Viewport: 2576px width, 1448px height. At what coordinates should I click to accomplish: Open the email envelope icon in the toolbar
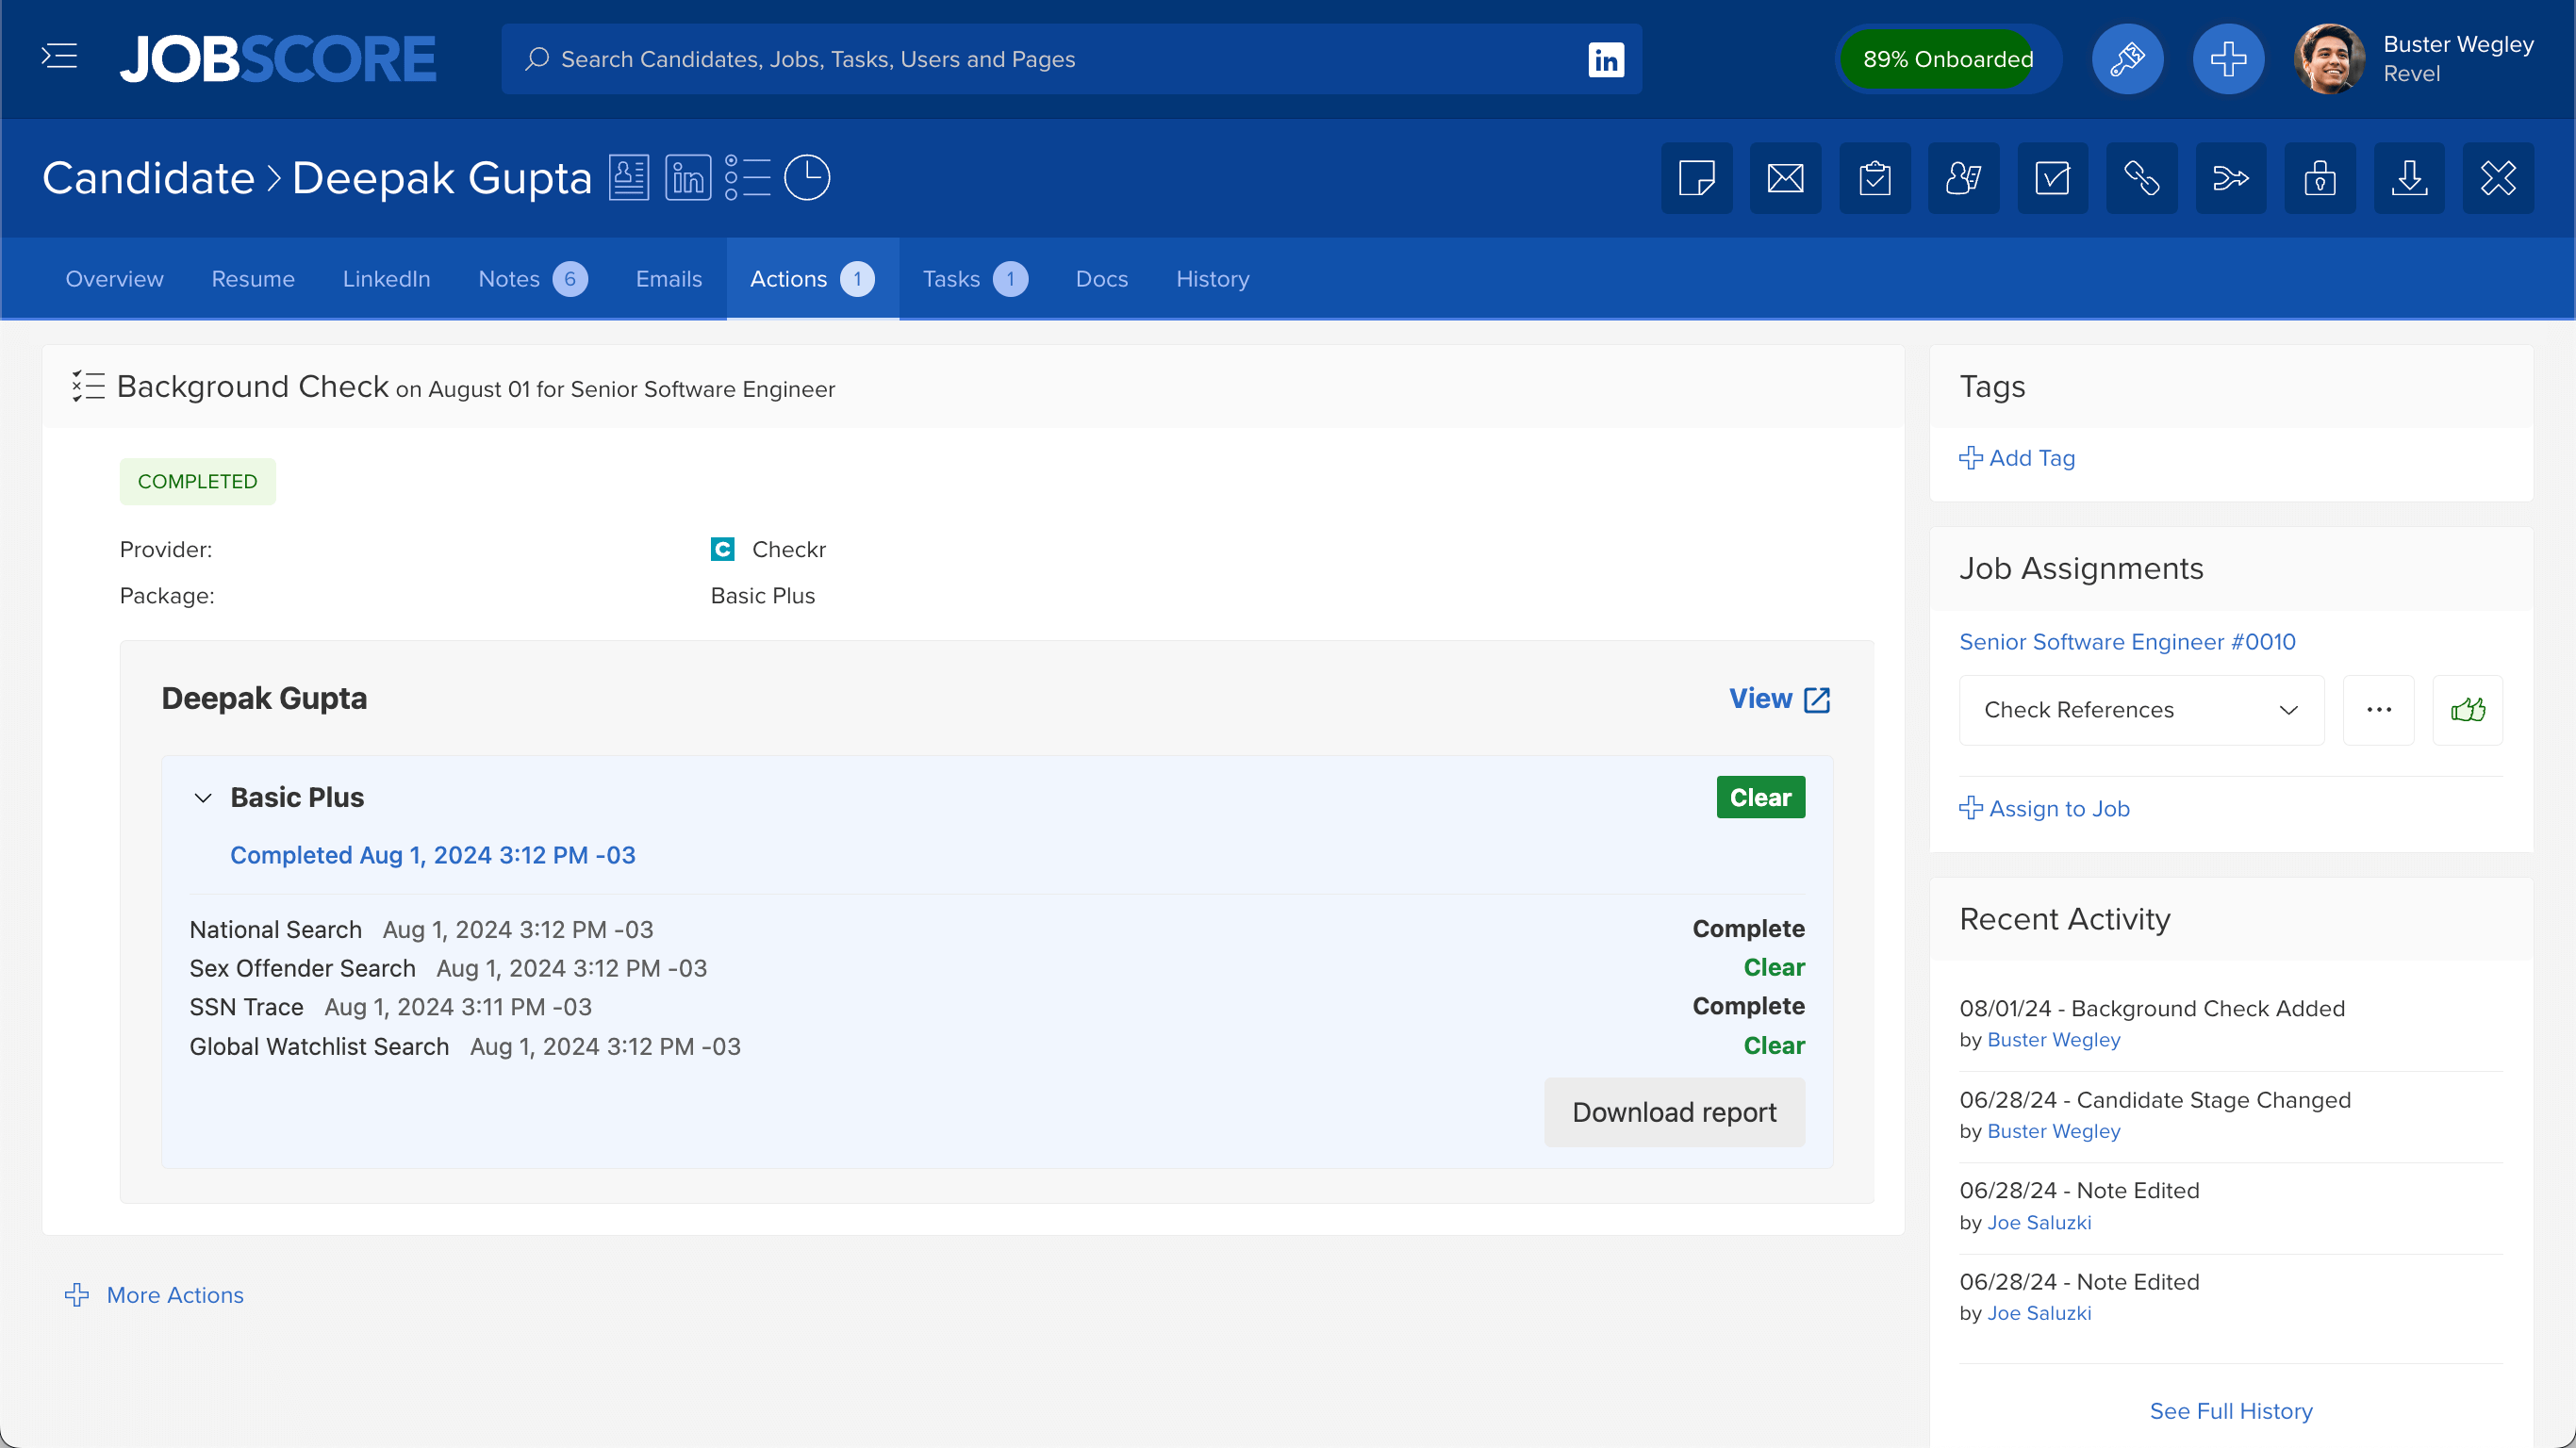[x=1786, y=178]
